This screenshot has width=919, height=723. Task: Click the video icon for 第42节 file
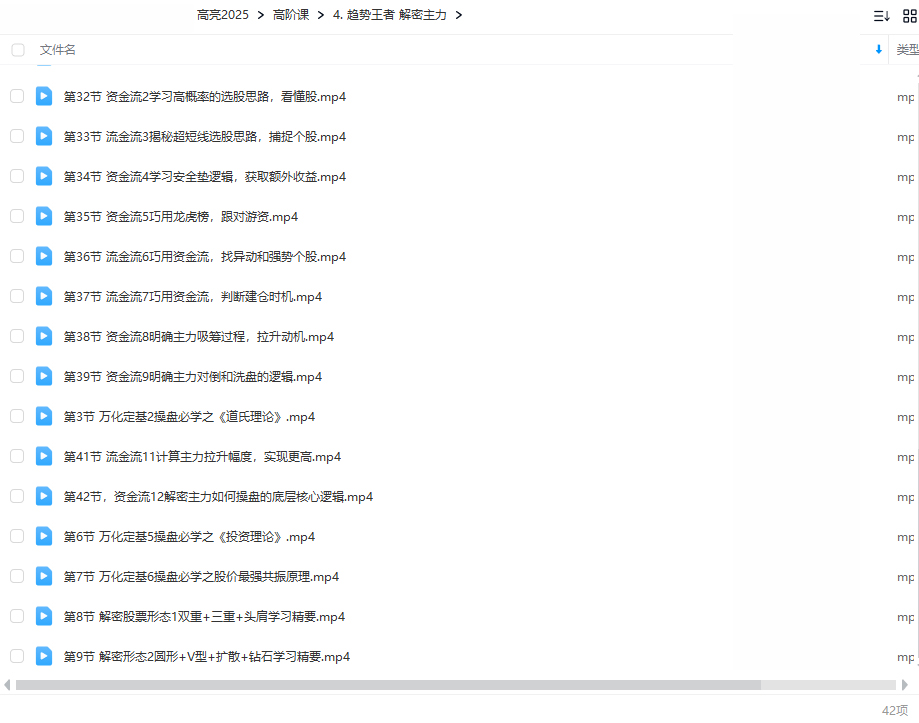[x=44, y=496]
